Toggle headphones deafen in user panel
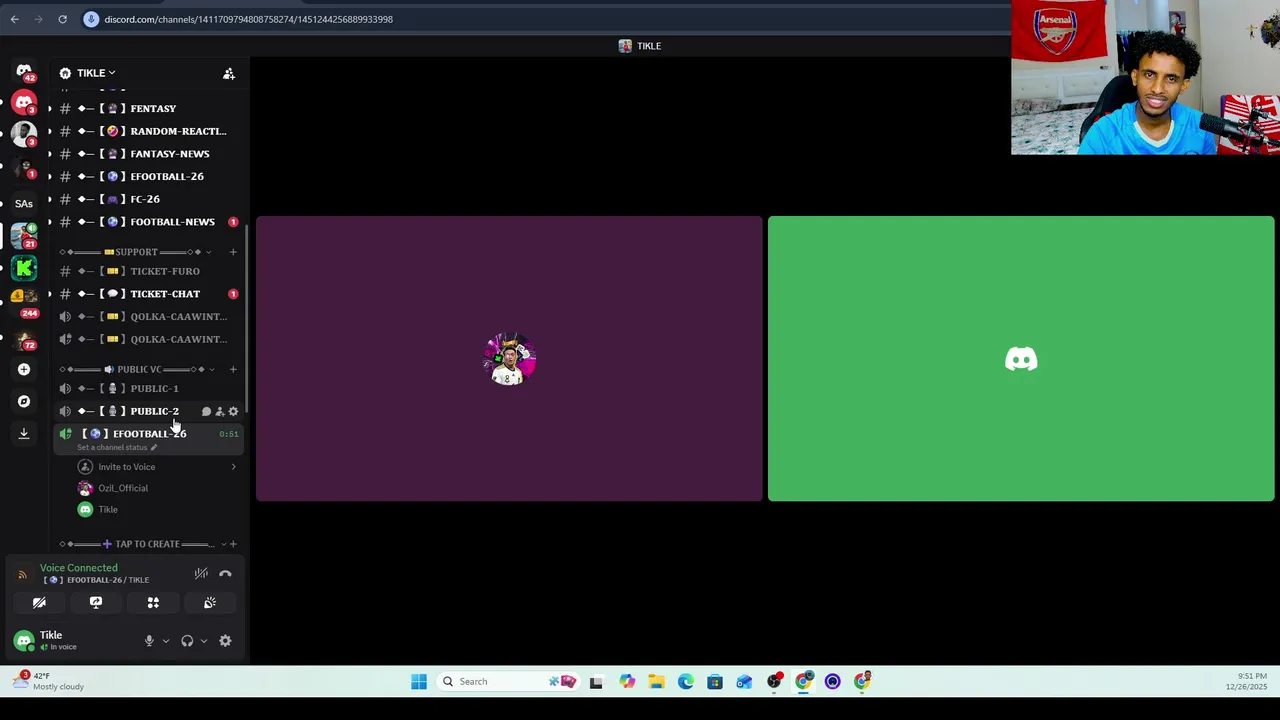 coord(187,641)
